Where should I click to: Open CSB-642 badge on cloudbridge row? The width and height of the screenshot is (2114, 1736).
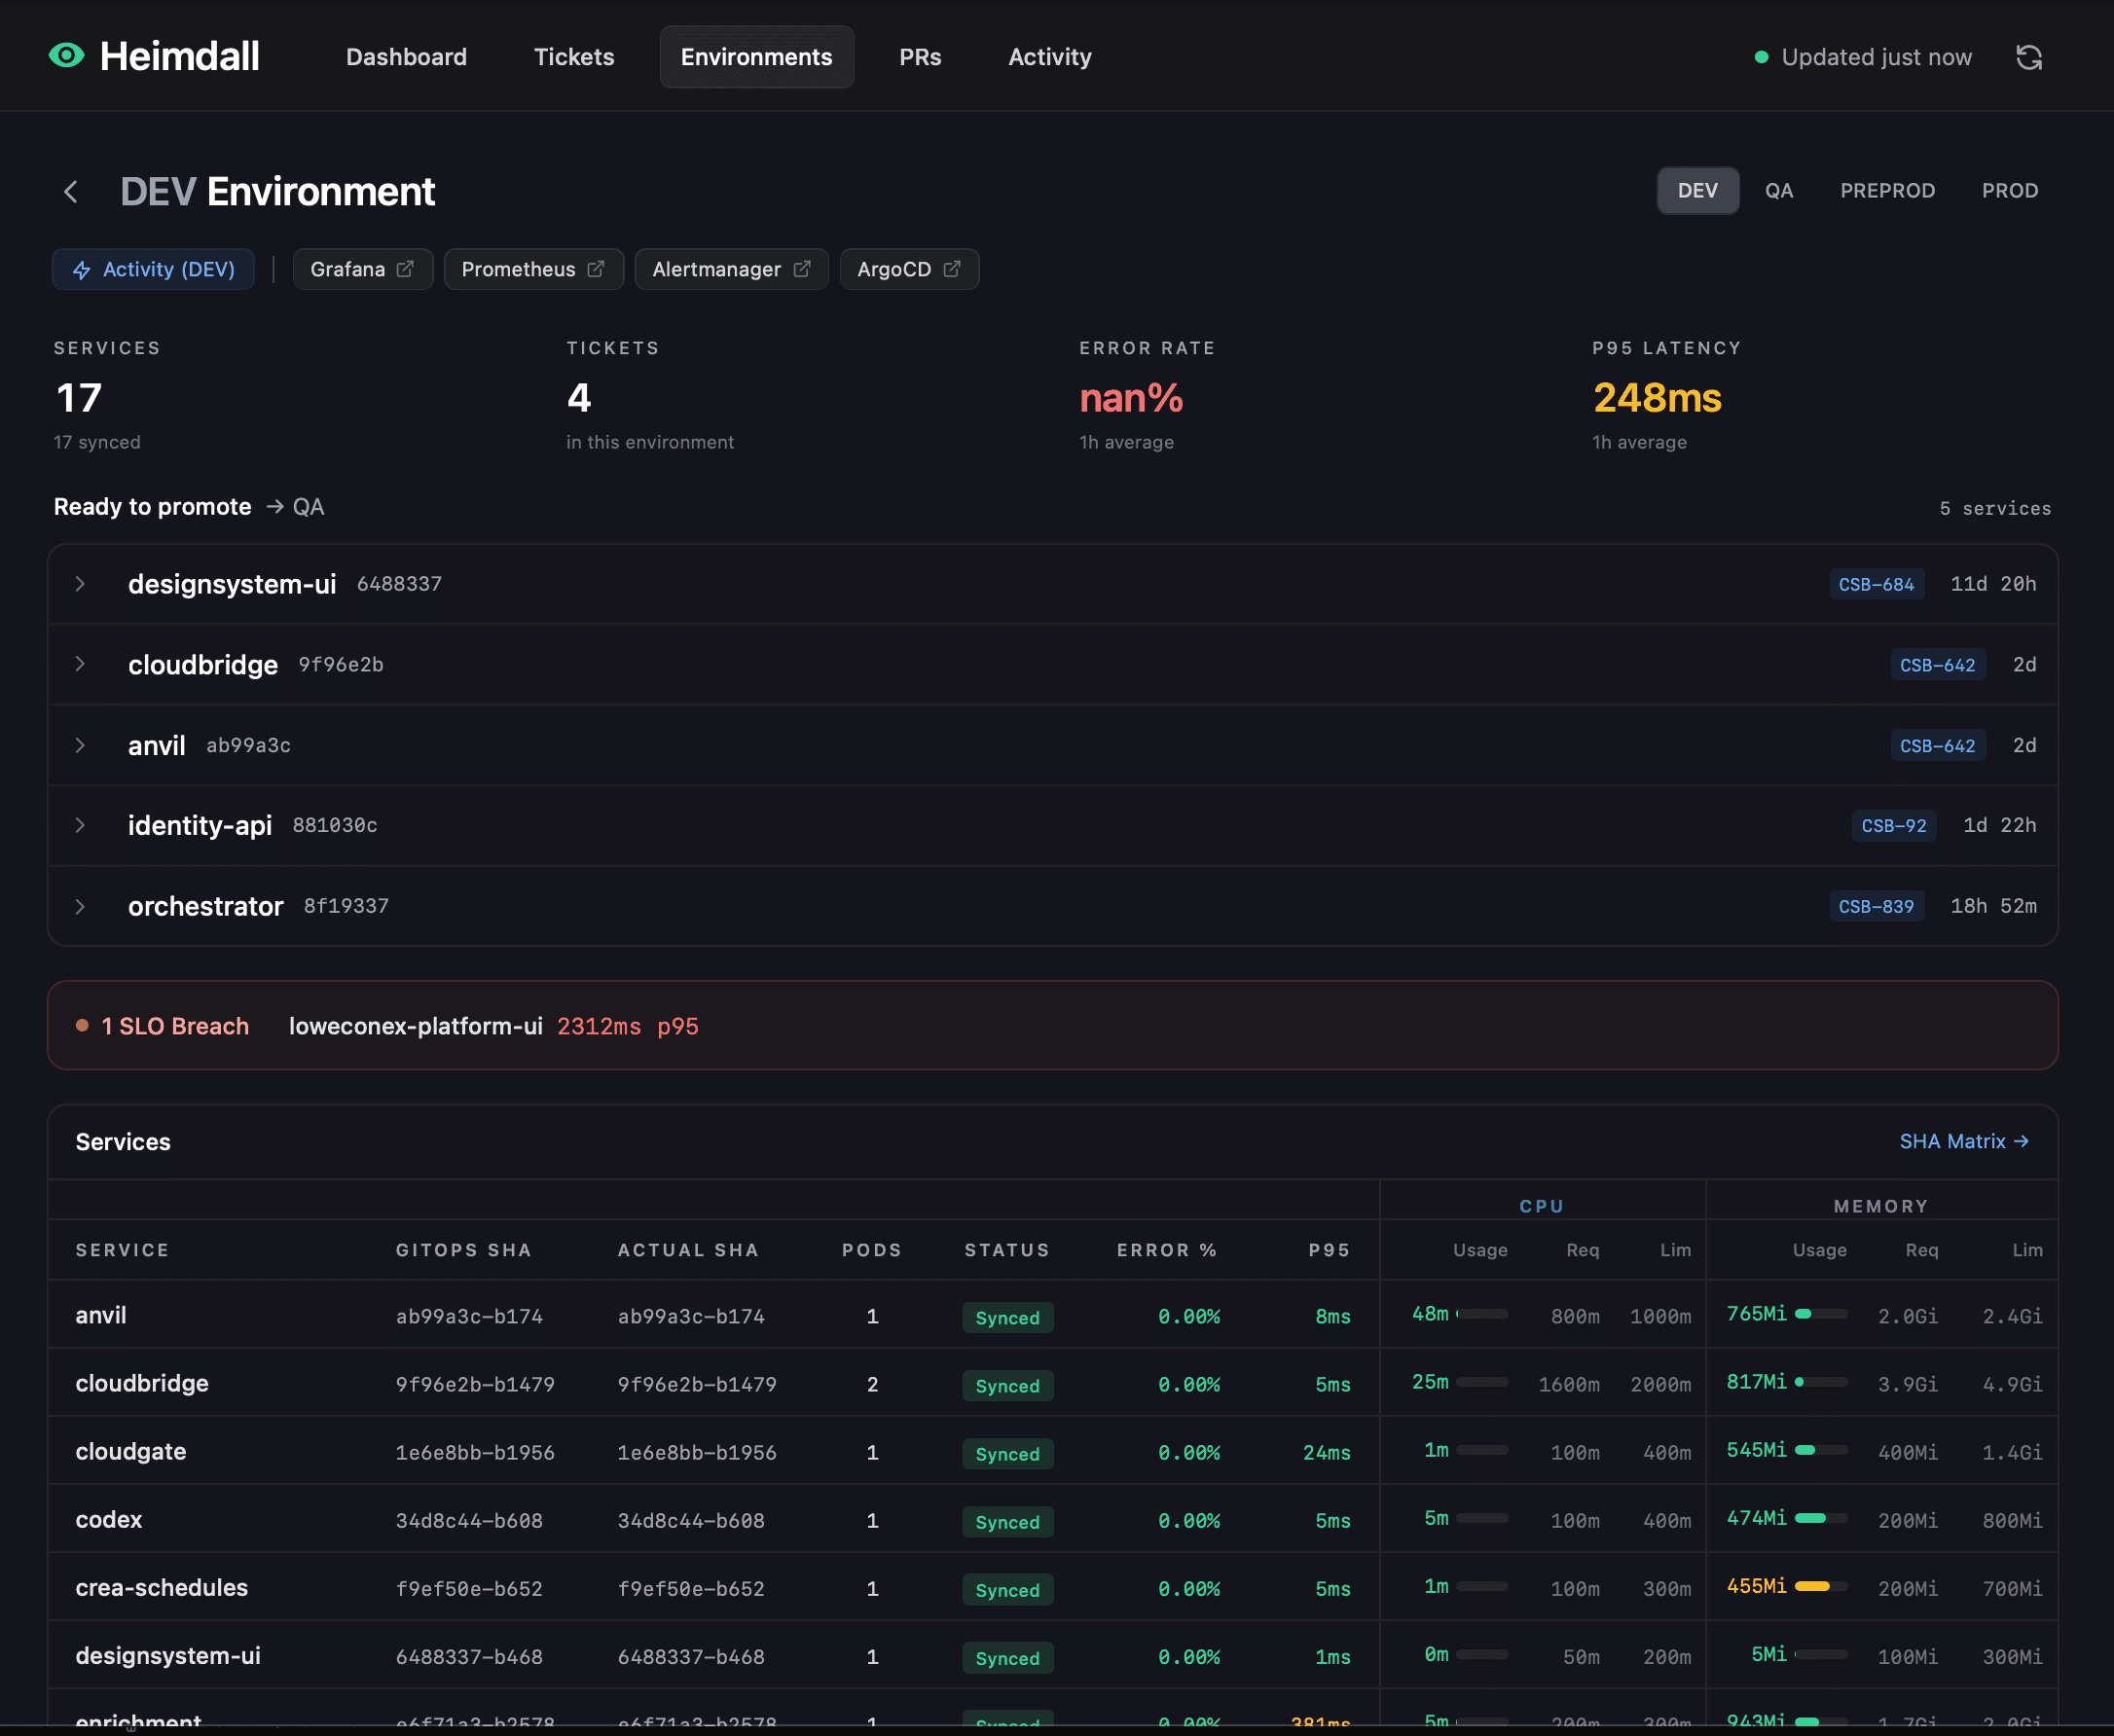[1937, 665]
